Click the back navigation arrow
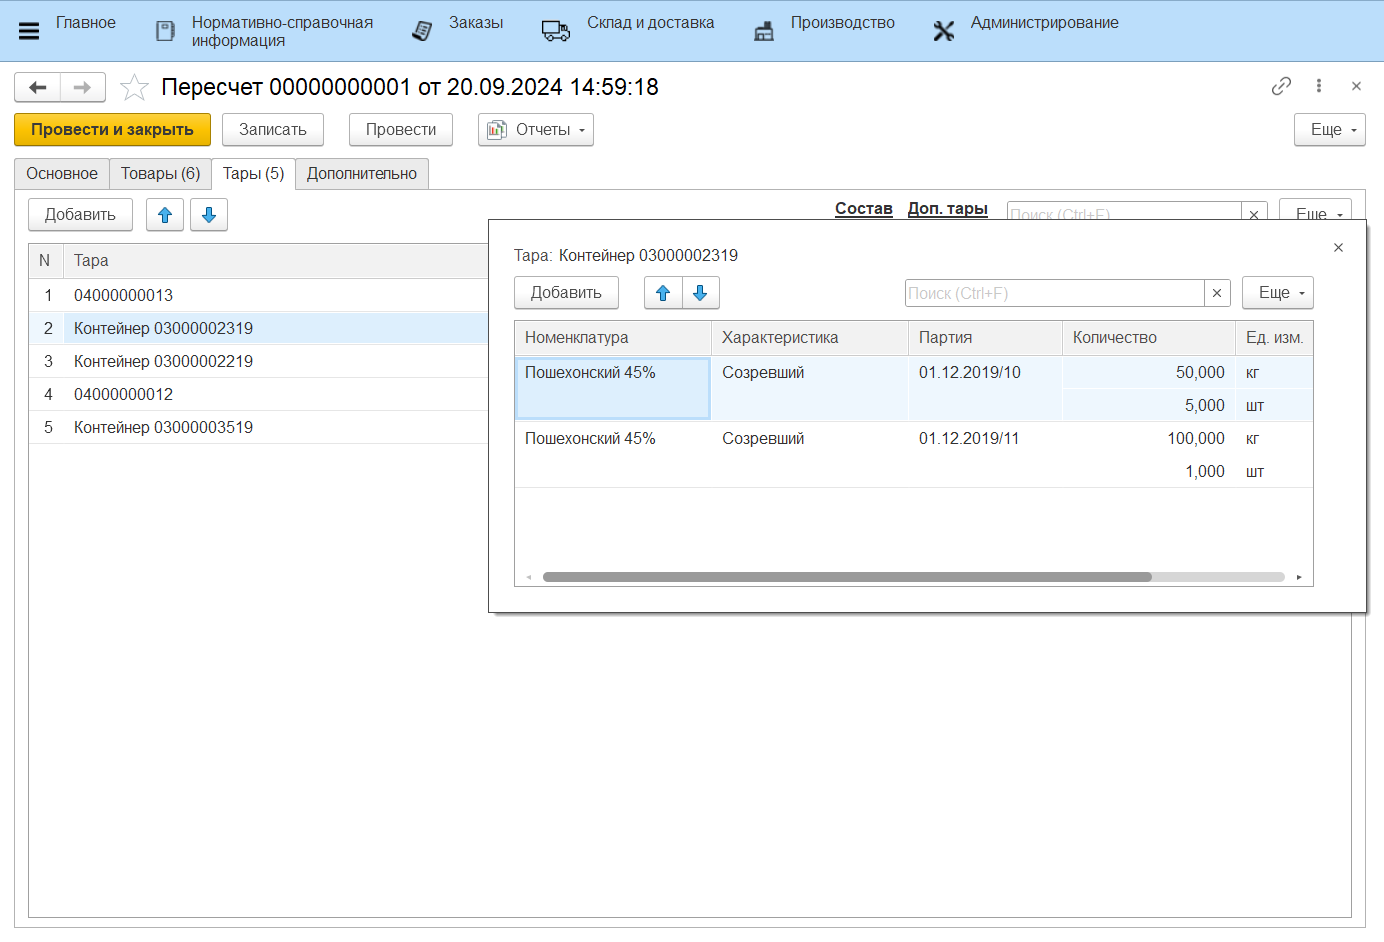Image resolution: width=1384 pixels, height=942 pixels. [x=38, y=88]
